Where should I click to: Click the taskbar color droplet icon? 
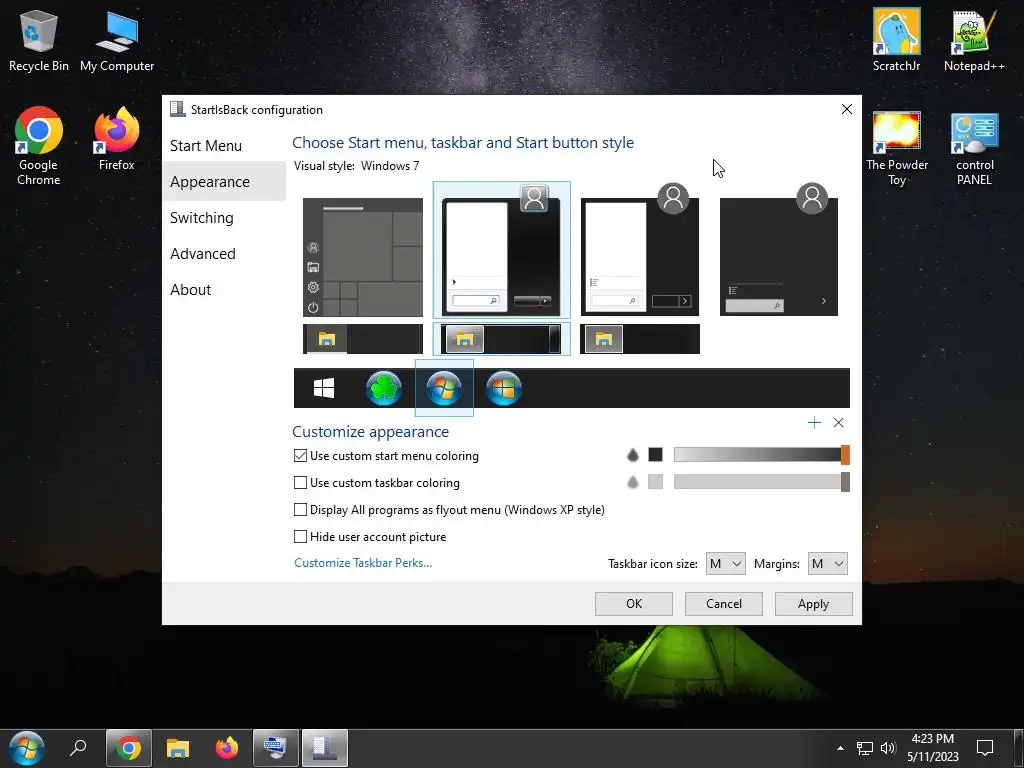[x=632, y=482]
